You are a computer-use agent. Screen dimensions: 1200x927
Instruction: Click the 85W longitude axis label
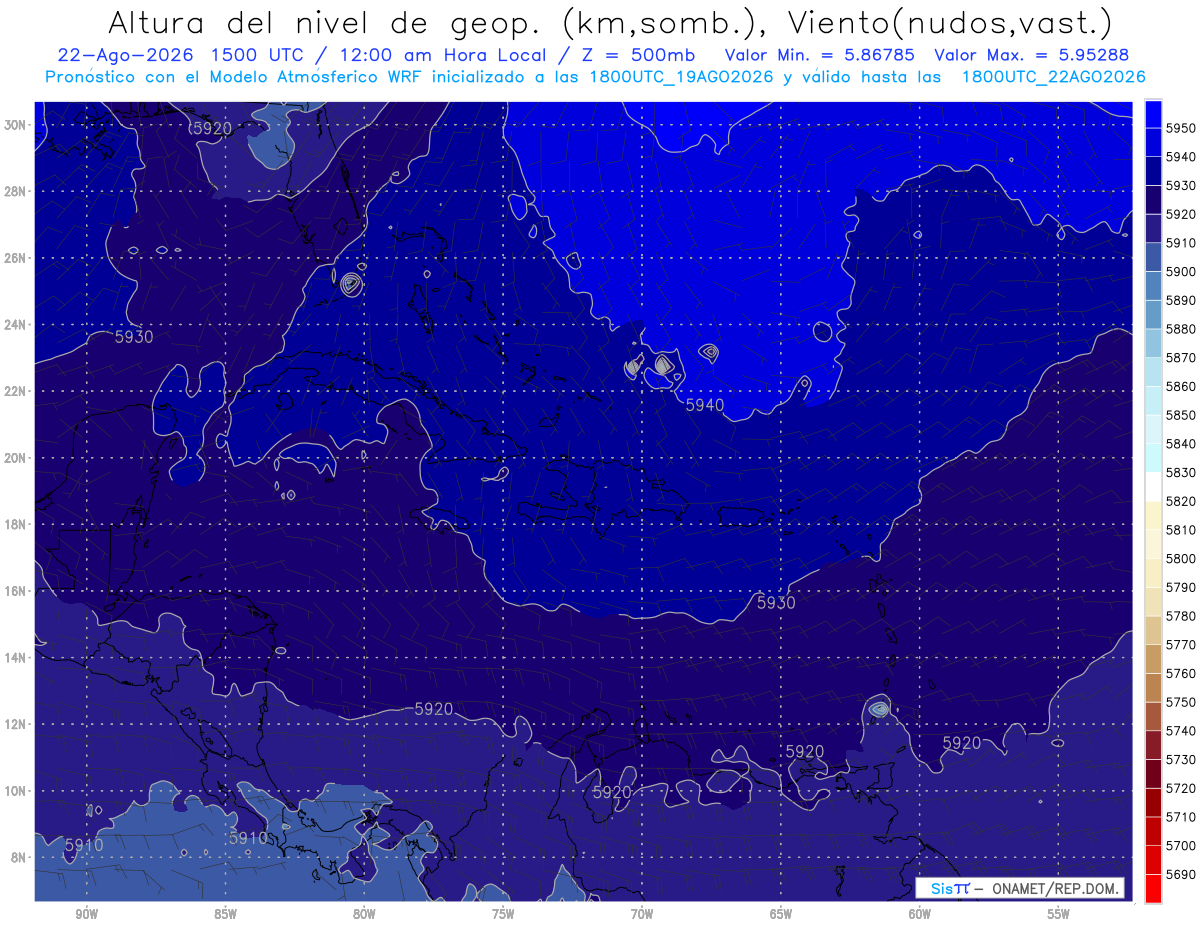pyautogui.click(x=226, y=914)
